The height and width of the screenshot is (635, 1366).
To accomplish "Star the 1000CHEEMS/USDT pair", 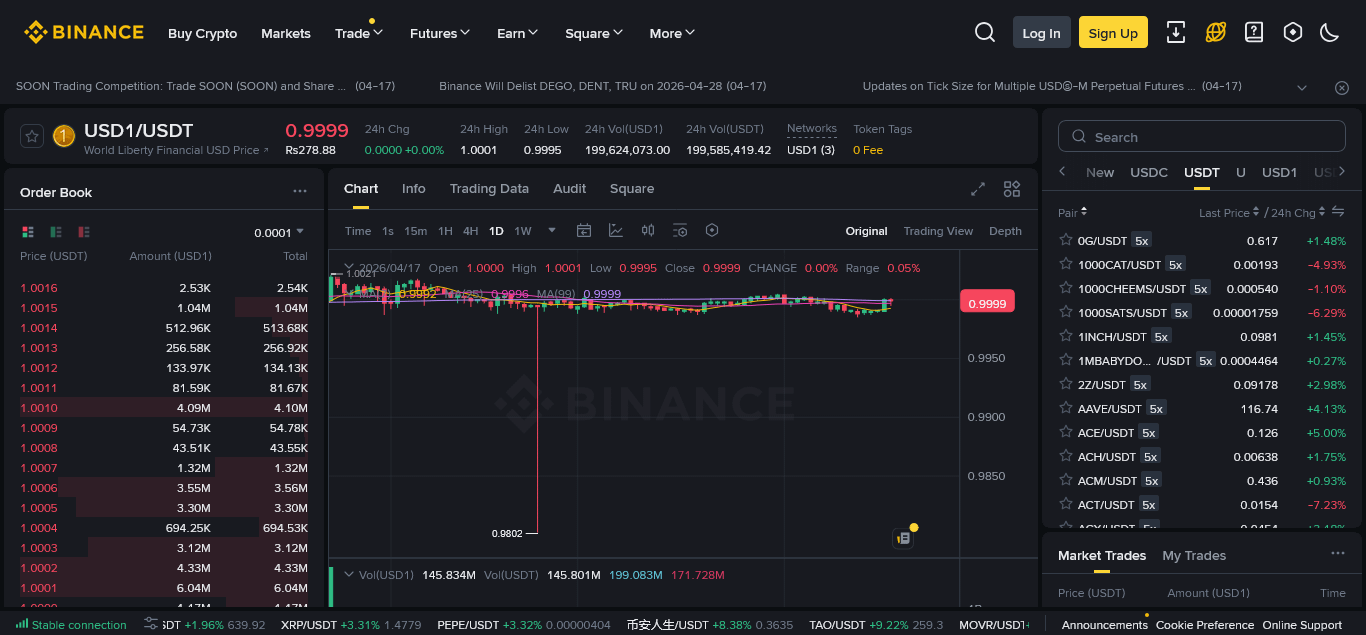I will 1066,288.
